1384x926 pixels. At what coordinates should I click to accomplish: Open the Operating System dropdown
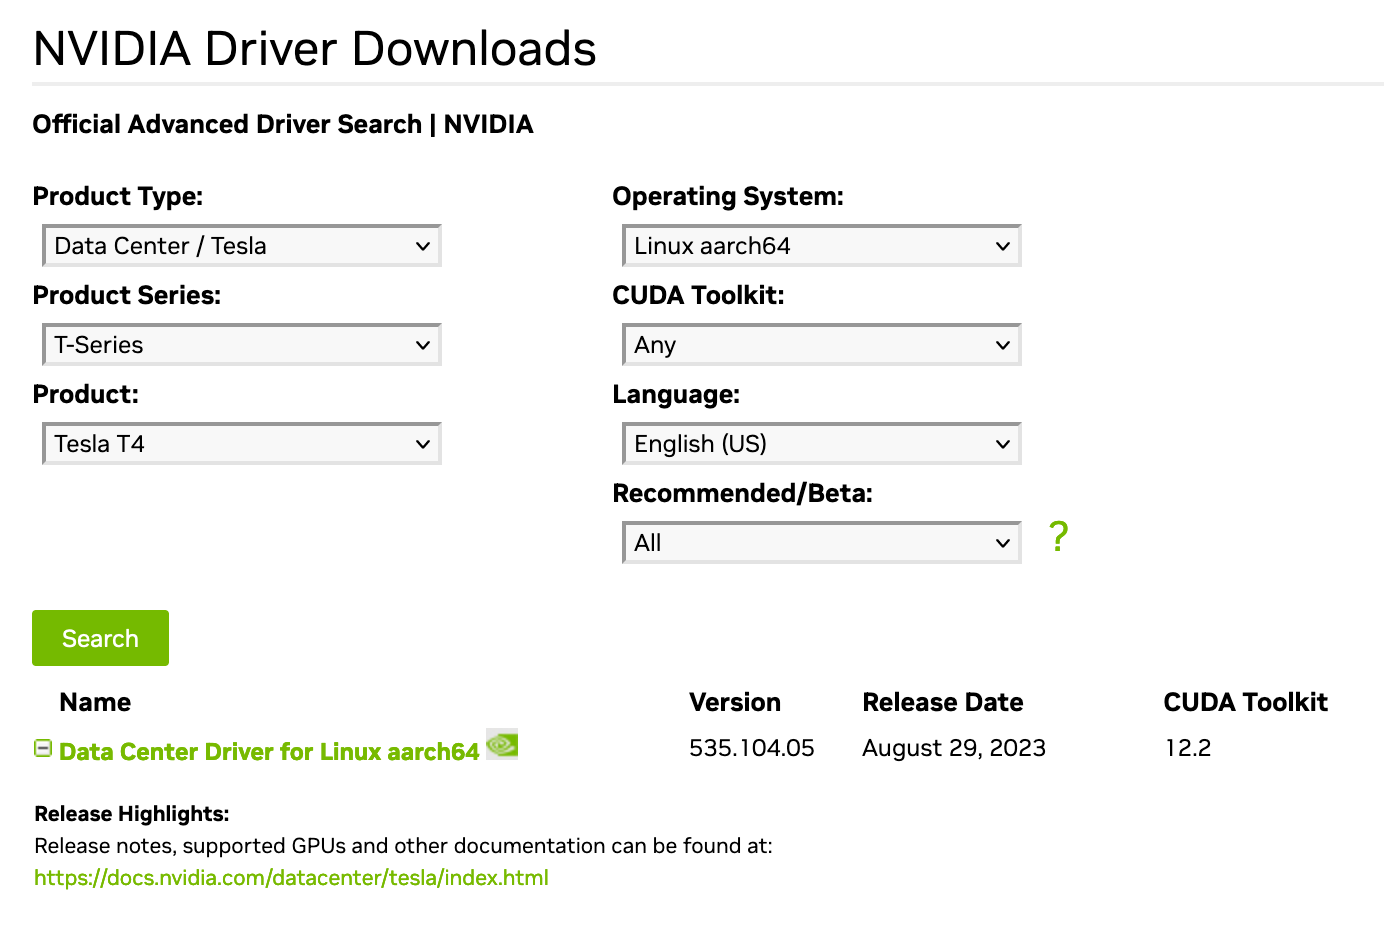[821, 246]
